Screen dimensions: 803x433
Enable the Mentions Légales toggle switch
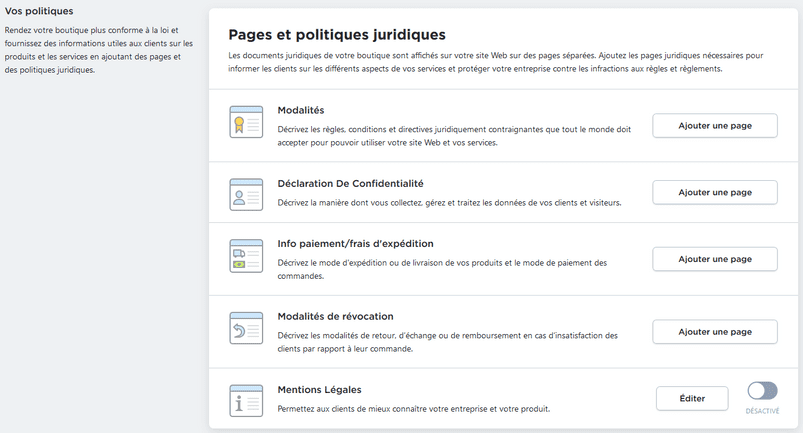[763, 391]
